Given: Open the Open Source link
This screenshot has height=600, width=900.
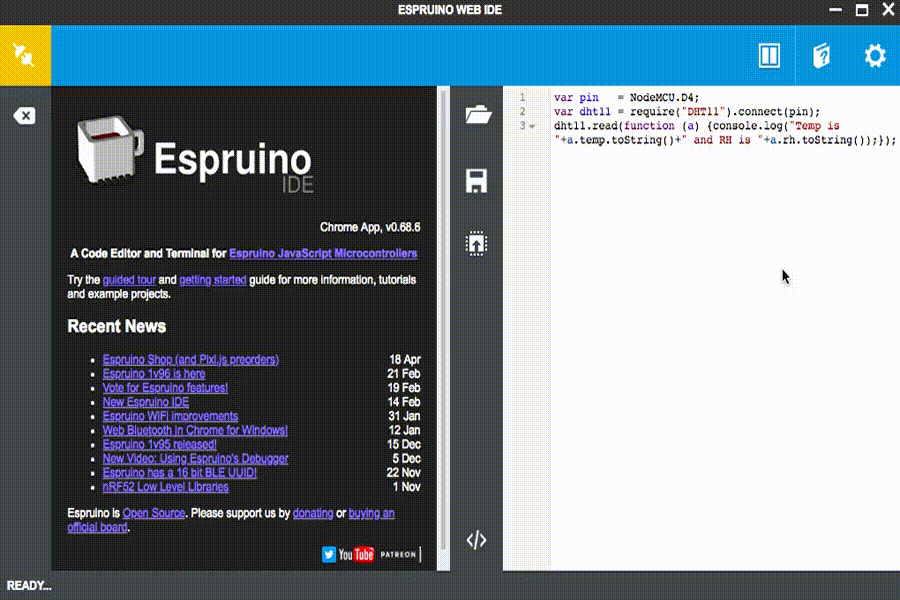Looking at the screenshot, I should 154,513.
